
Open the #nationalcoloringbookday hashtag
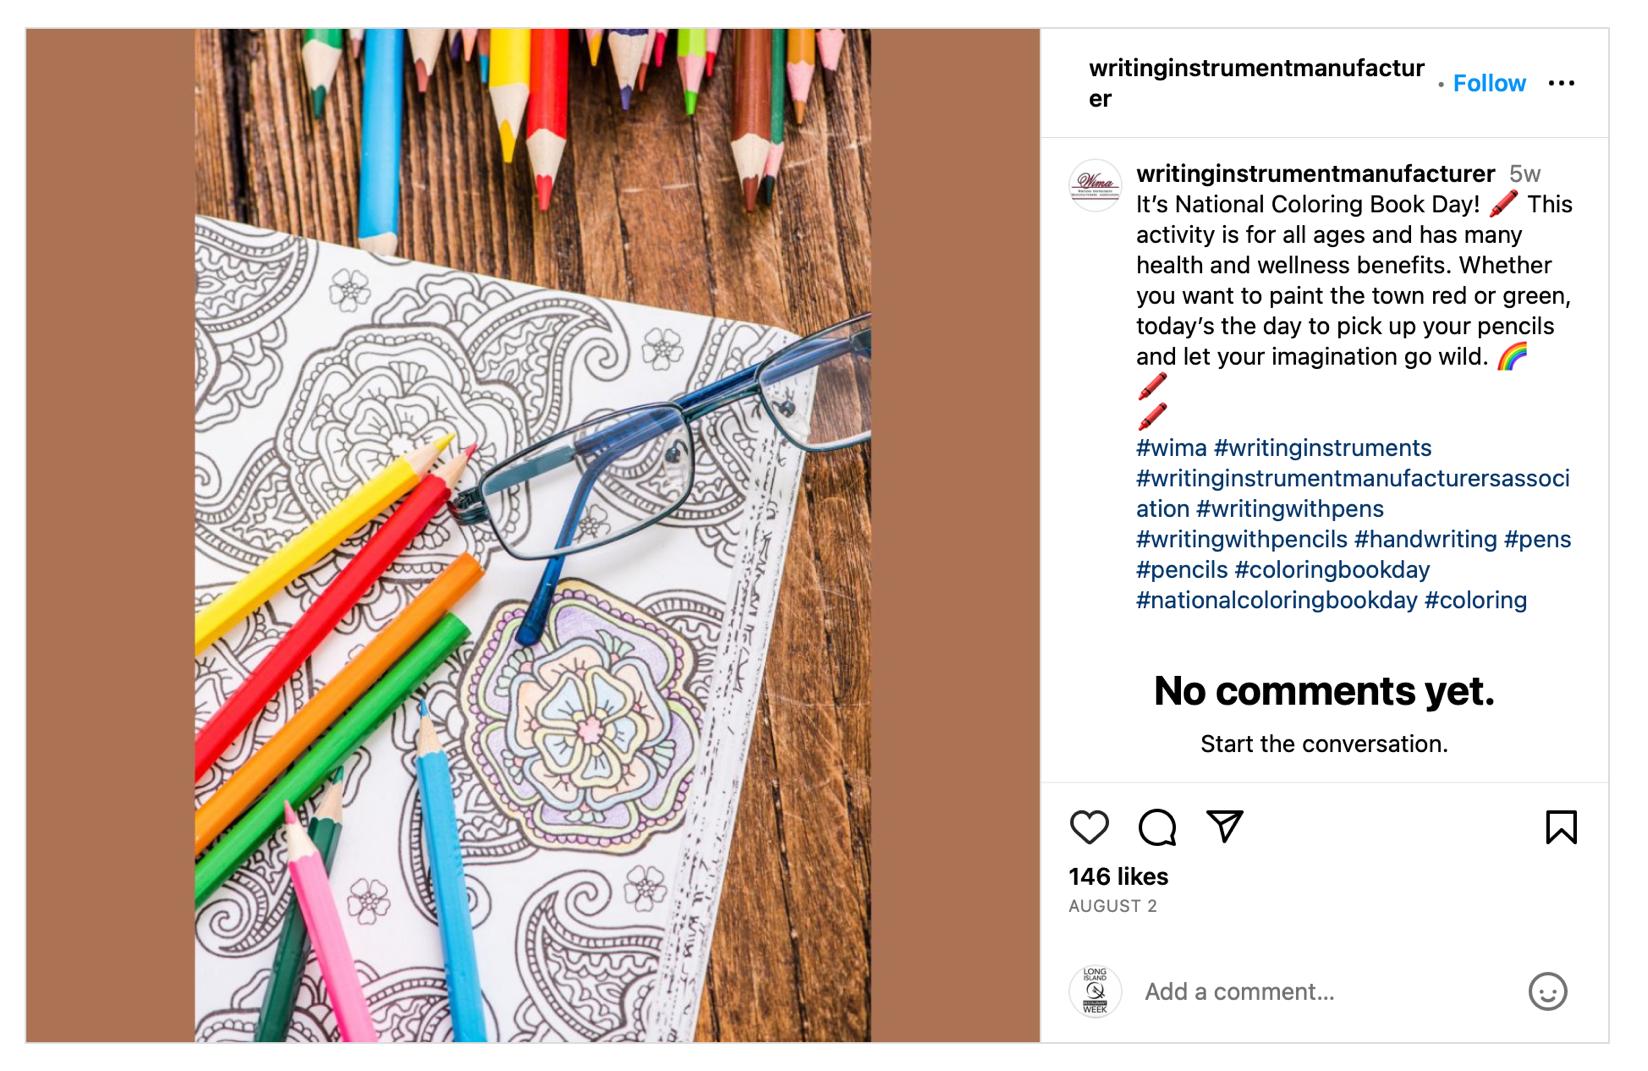tap(1276, 600)
